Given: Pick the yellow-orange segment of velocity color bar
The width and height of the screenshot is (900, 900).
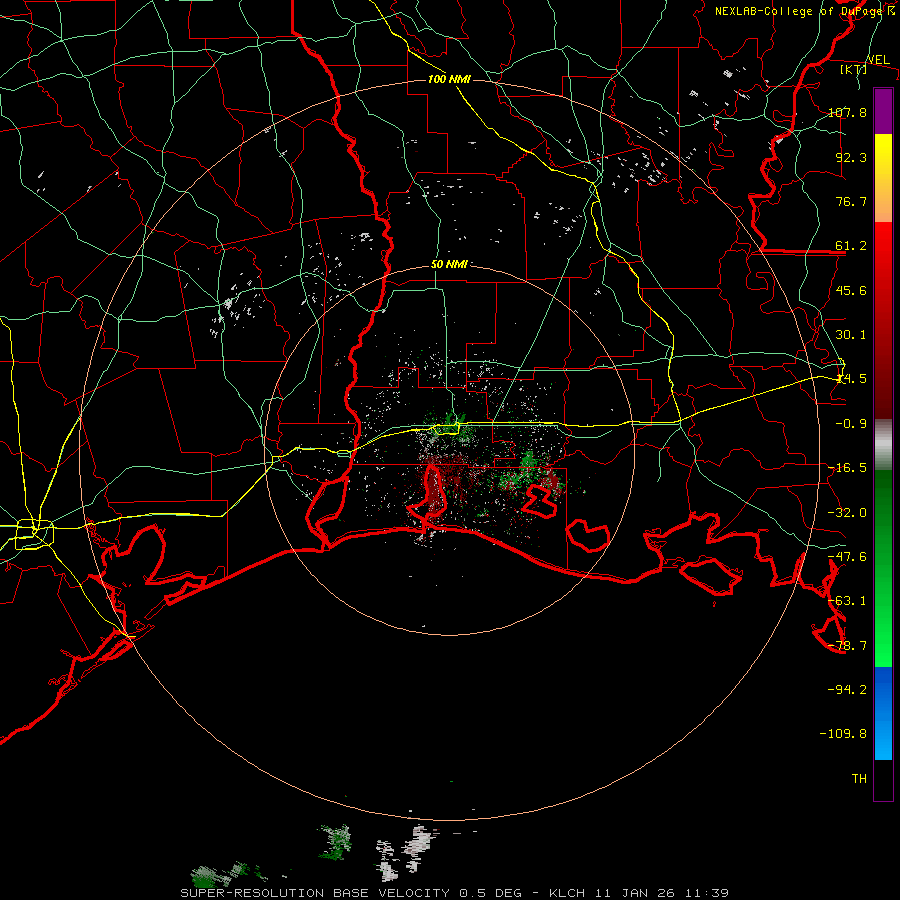Looking at the screenshot, I should (883, 178).
